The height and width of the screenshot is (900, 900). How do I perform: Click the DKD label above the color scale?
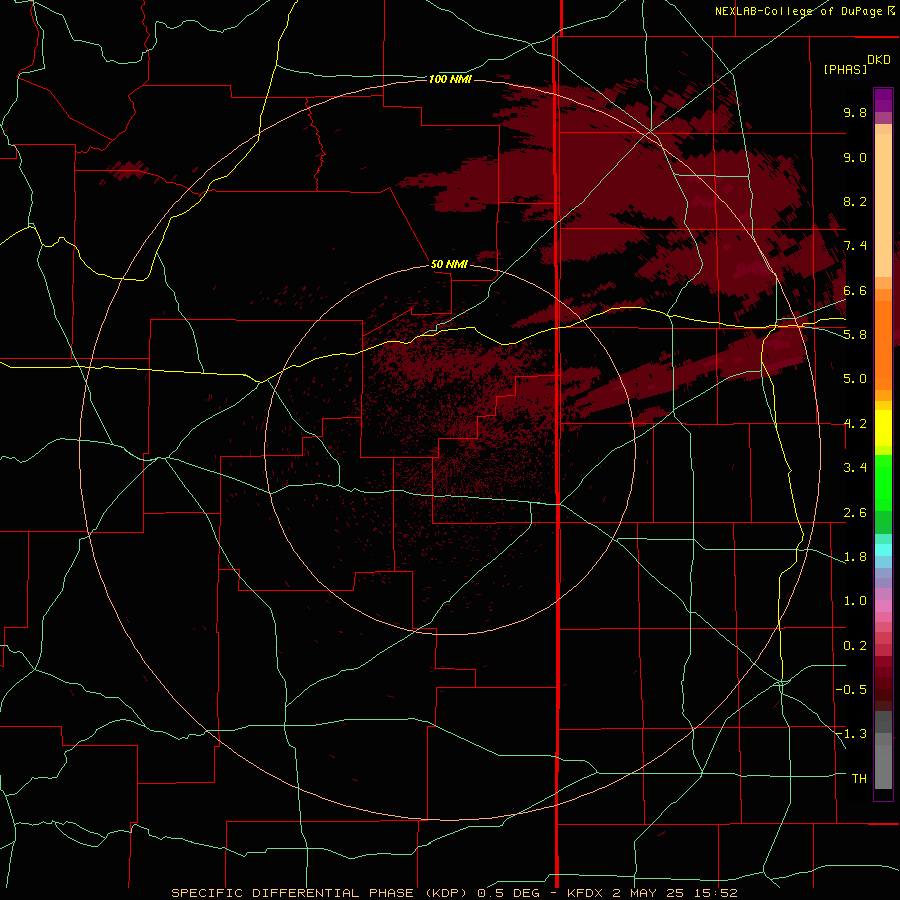tap(879, 60)
